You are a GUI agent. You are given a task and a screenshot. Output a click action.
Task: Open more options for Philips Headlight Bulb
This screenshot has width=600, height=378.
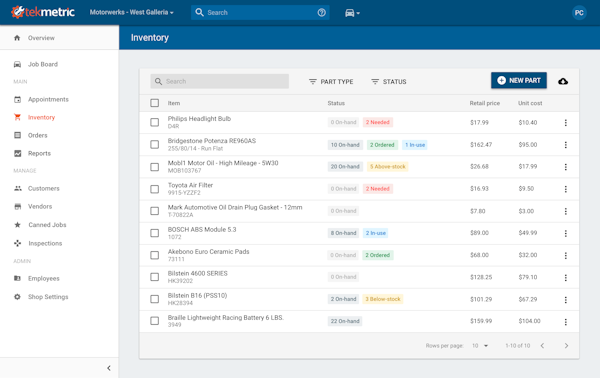(x=566, y=122)
